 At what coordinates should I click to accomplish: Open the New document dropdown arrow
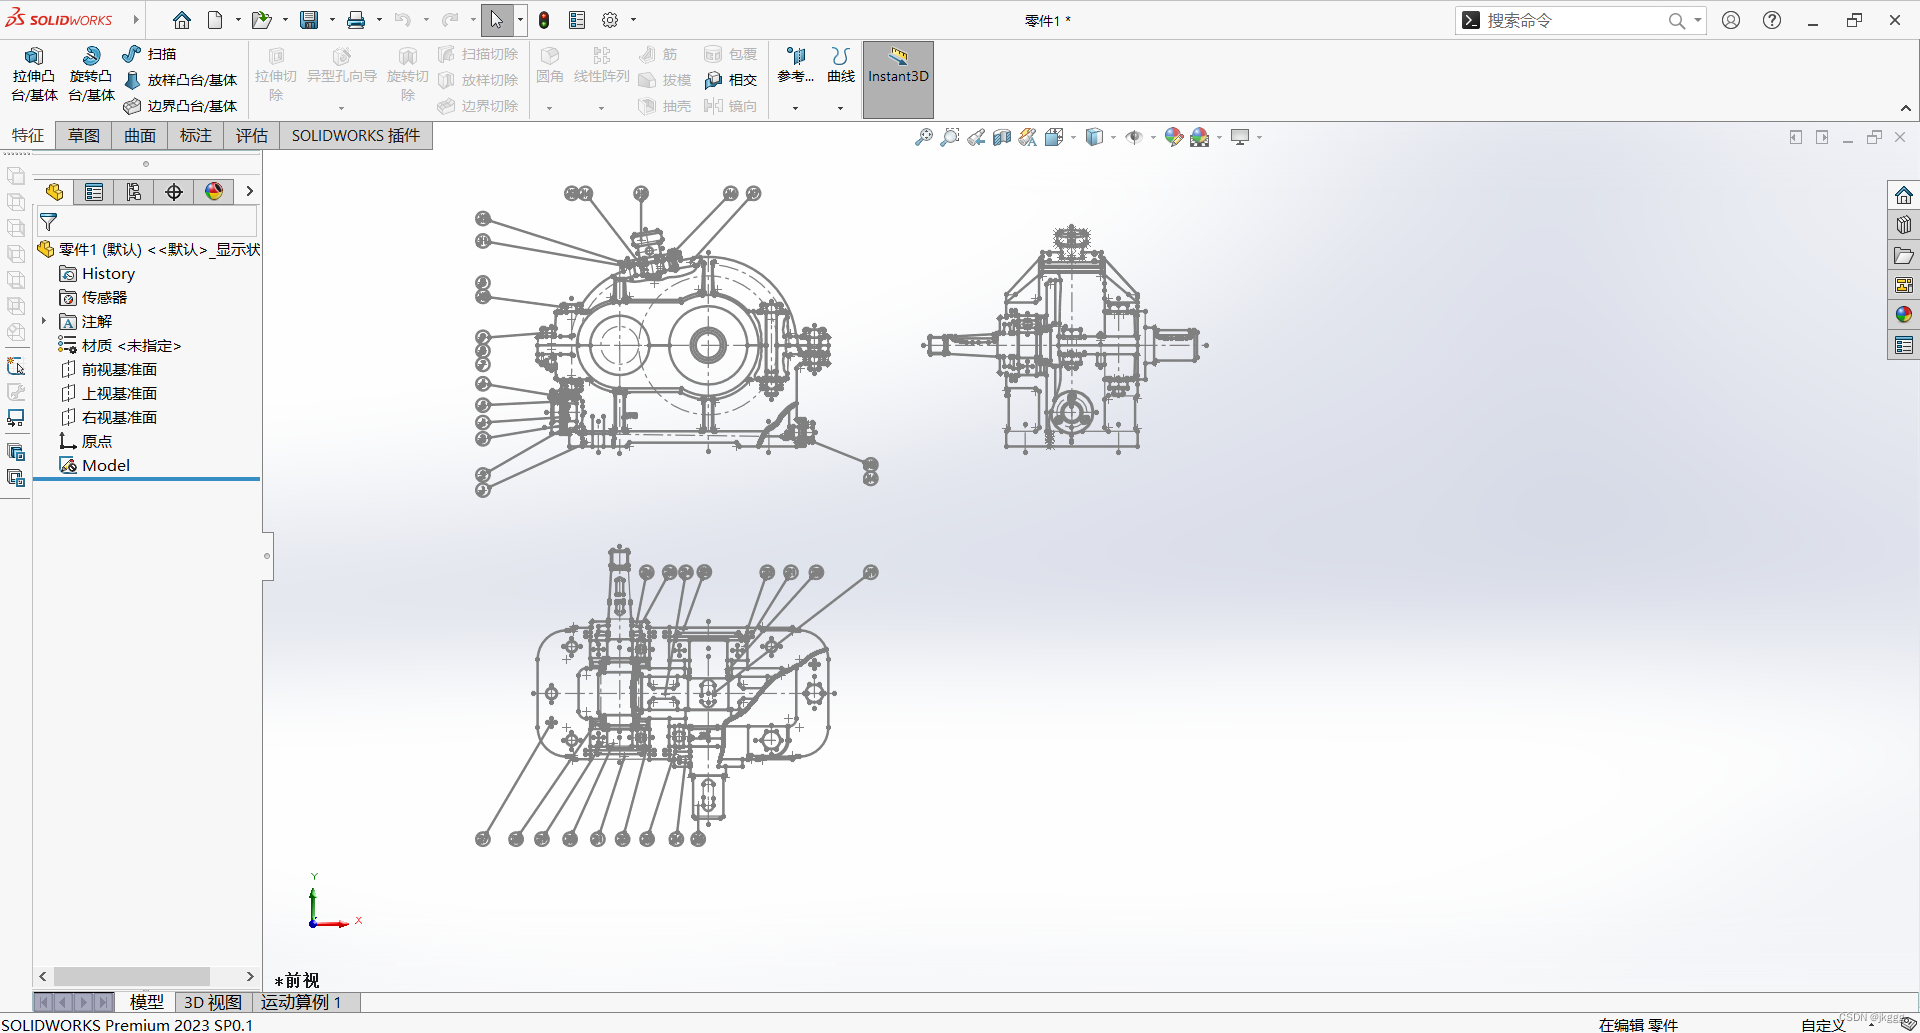pos(238,20)
